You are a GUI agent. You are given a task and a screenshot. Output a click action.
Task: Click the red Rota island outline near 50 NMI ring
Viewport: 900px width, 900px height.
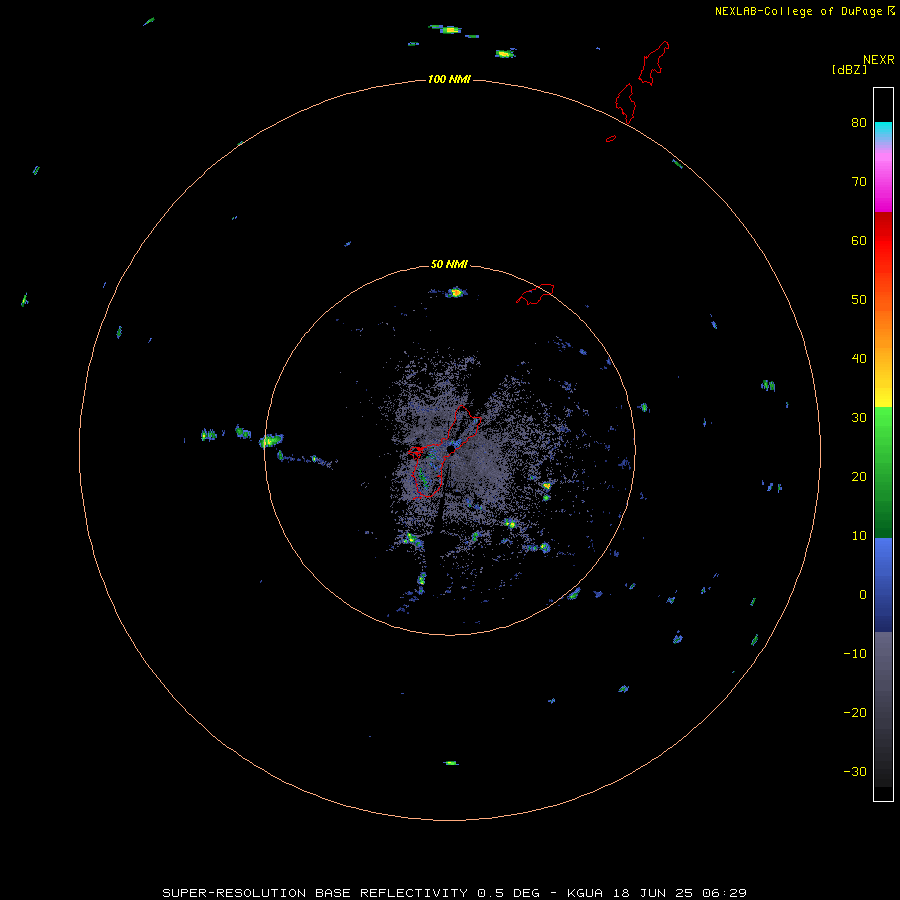pyautogui.click(x=535, y=293)
